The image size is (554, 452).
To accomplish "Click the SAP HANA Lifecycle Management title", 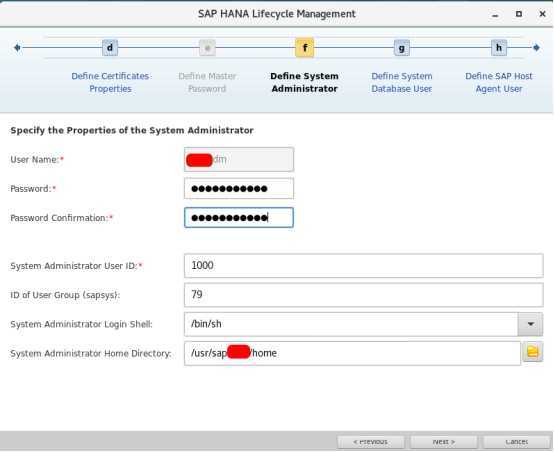I will 277,14.
